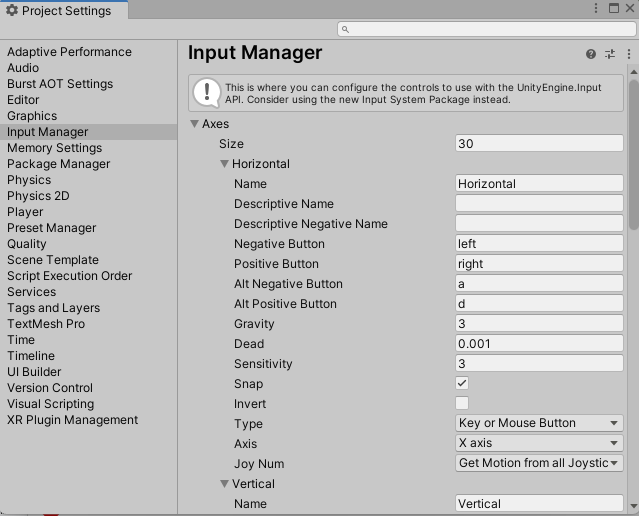Enable the Invert checkbox
Image resolution: width=639 pixels, height=516 pixels.
tap(462, 403)
